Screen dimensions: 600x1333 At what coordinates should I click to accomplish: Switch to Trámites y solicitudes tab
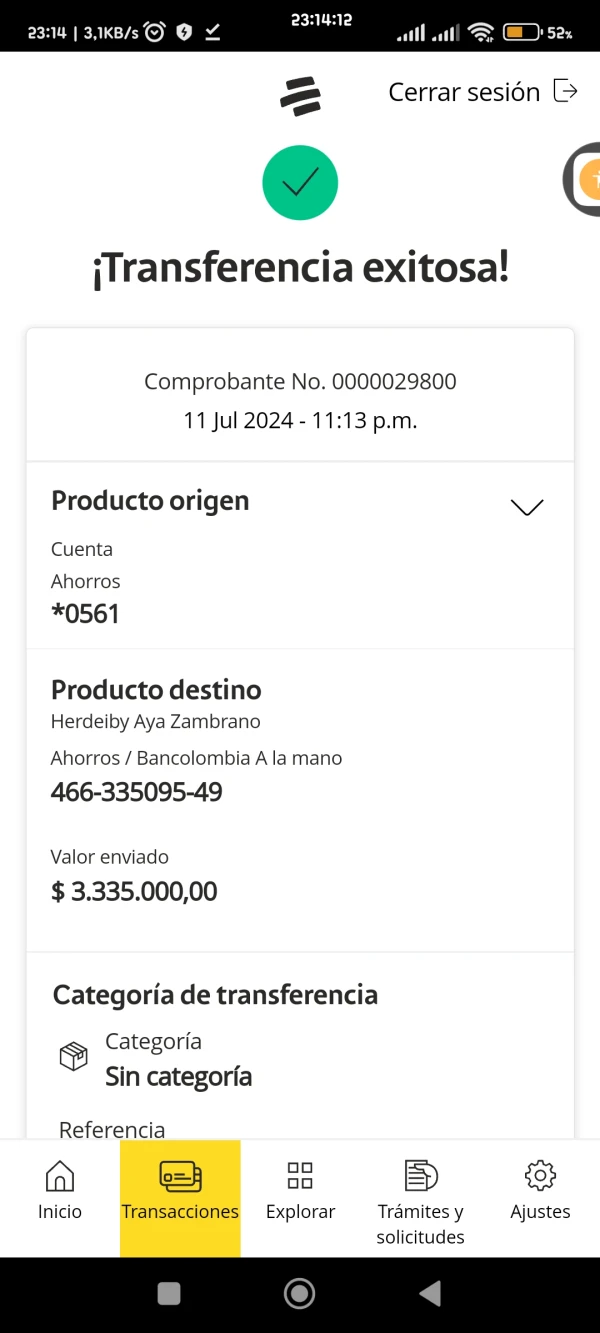click(421, 1210)
